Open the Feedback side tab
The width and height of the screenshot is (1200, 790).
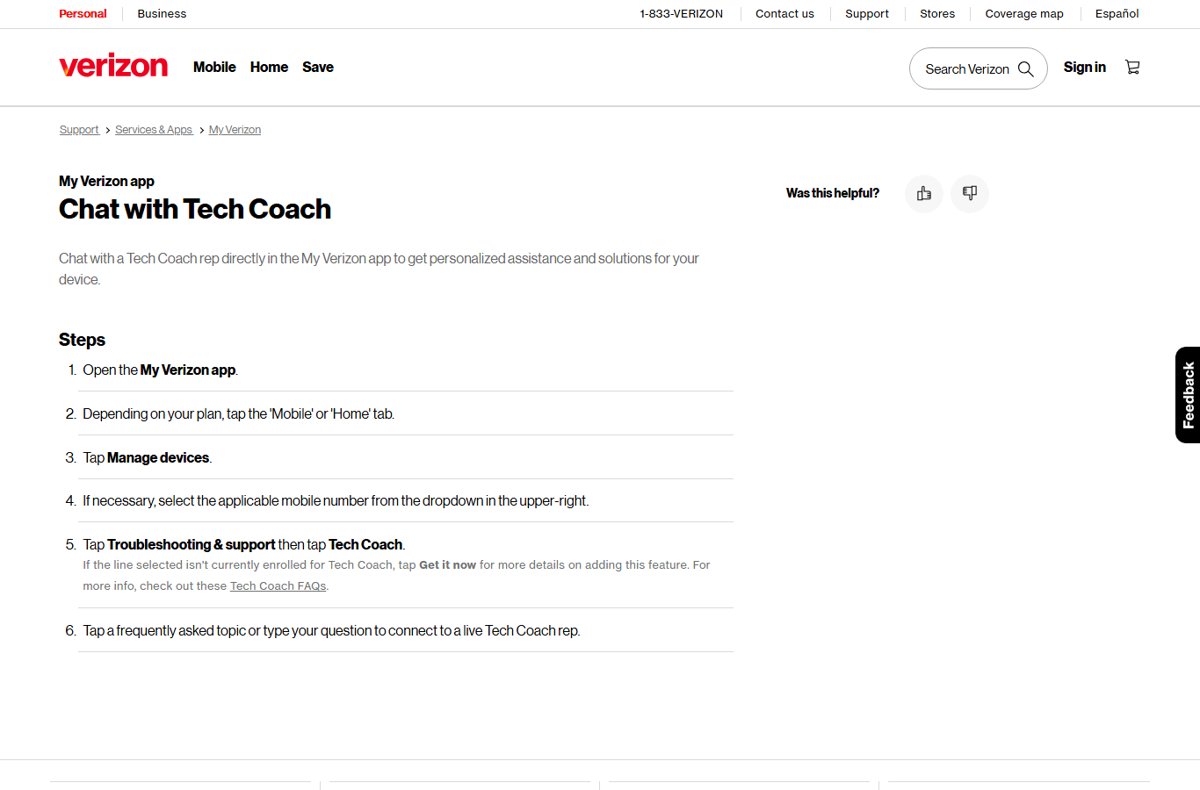pyautogui.click(x=1188, y=395)
